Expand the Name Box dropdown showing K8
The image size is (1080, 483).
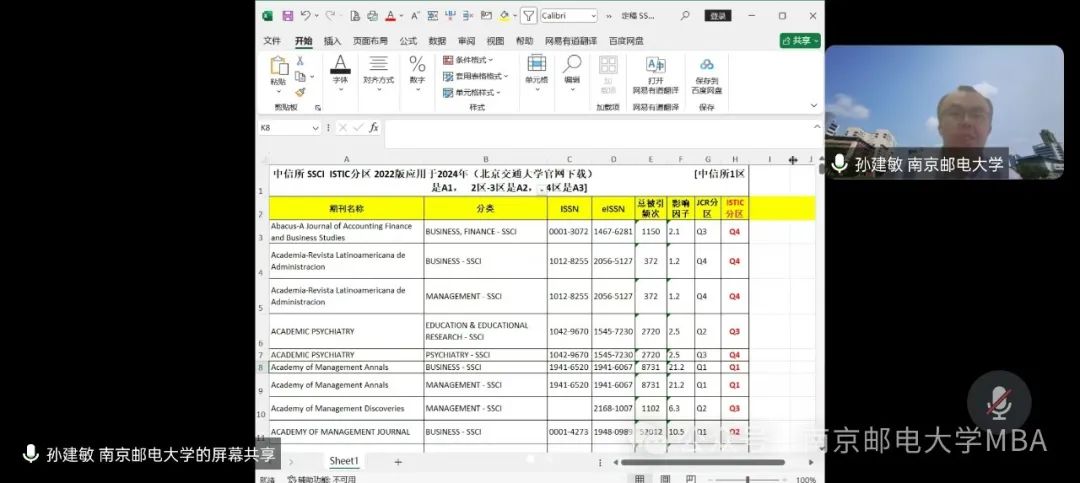(x=315, y=128)
